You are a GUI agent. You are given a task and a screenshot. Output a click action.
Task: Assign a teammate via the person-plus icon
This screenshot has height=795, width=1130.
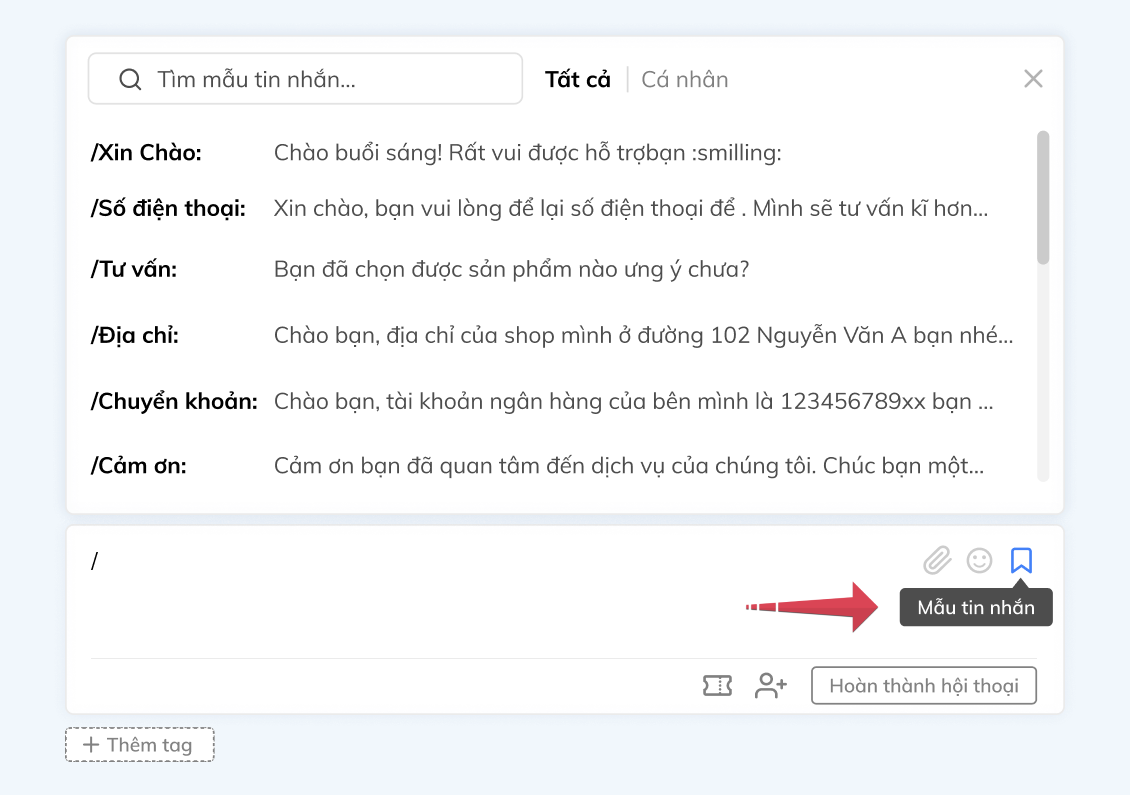click(770, 686)
